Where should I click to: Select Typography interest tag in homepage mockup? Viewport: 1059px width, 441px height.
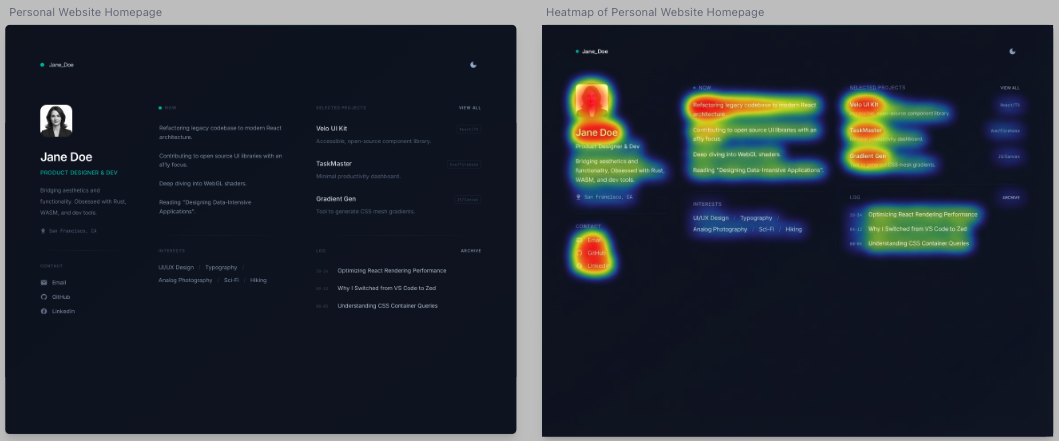tap(221, 268)
